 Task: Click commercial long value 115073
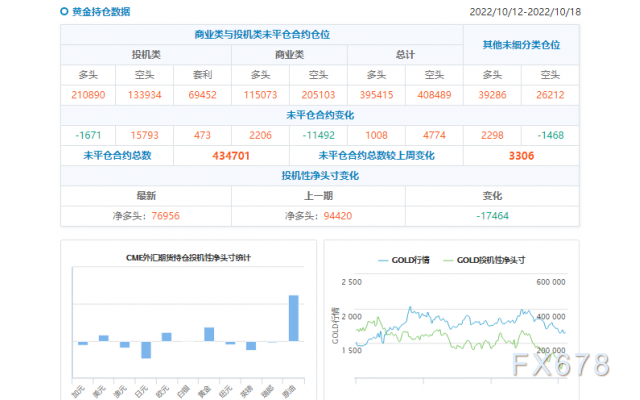pos(260,95)
